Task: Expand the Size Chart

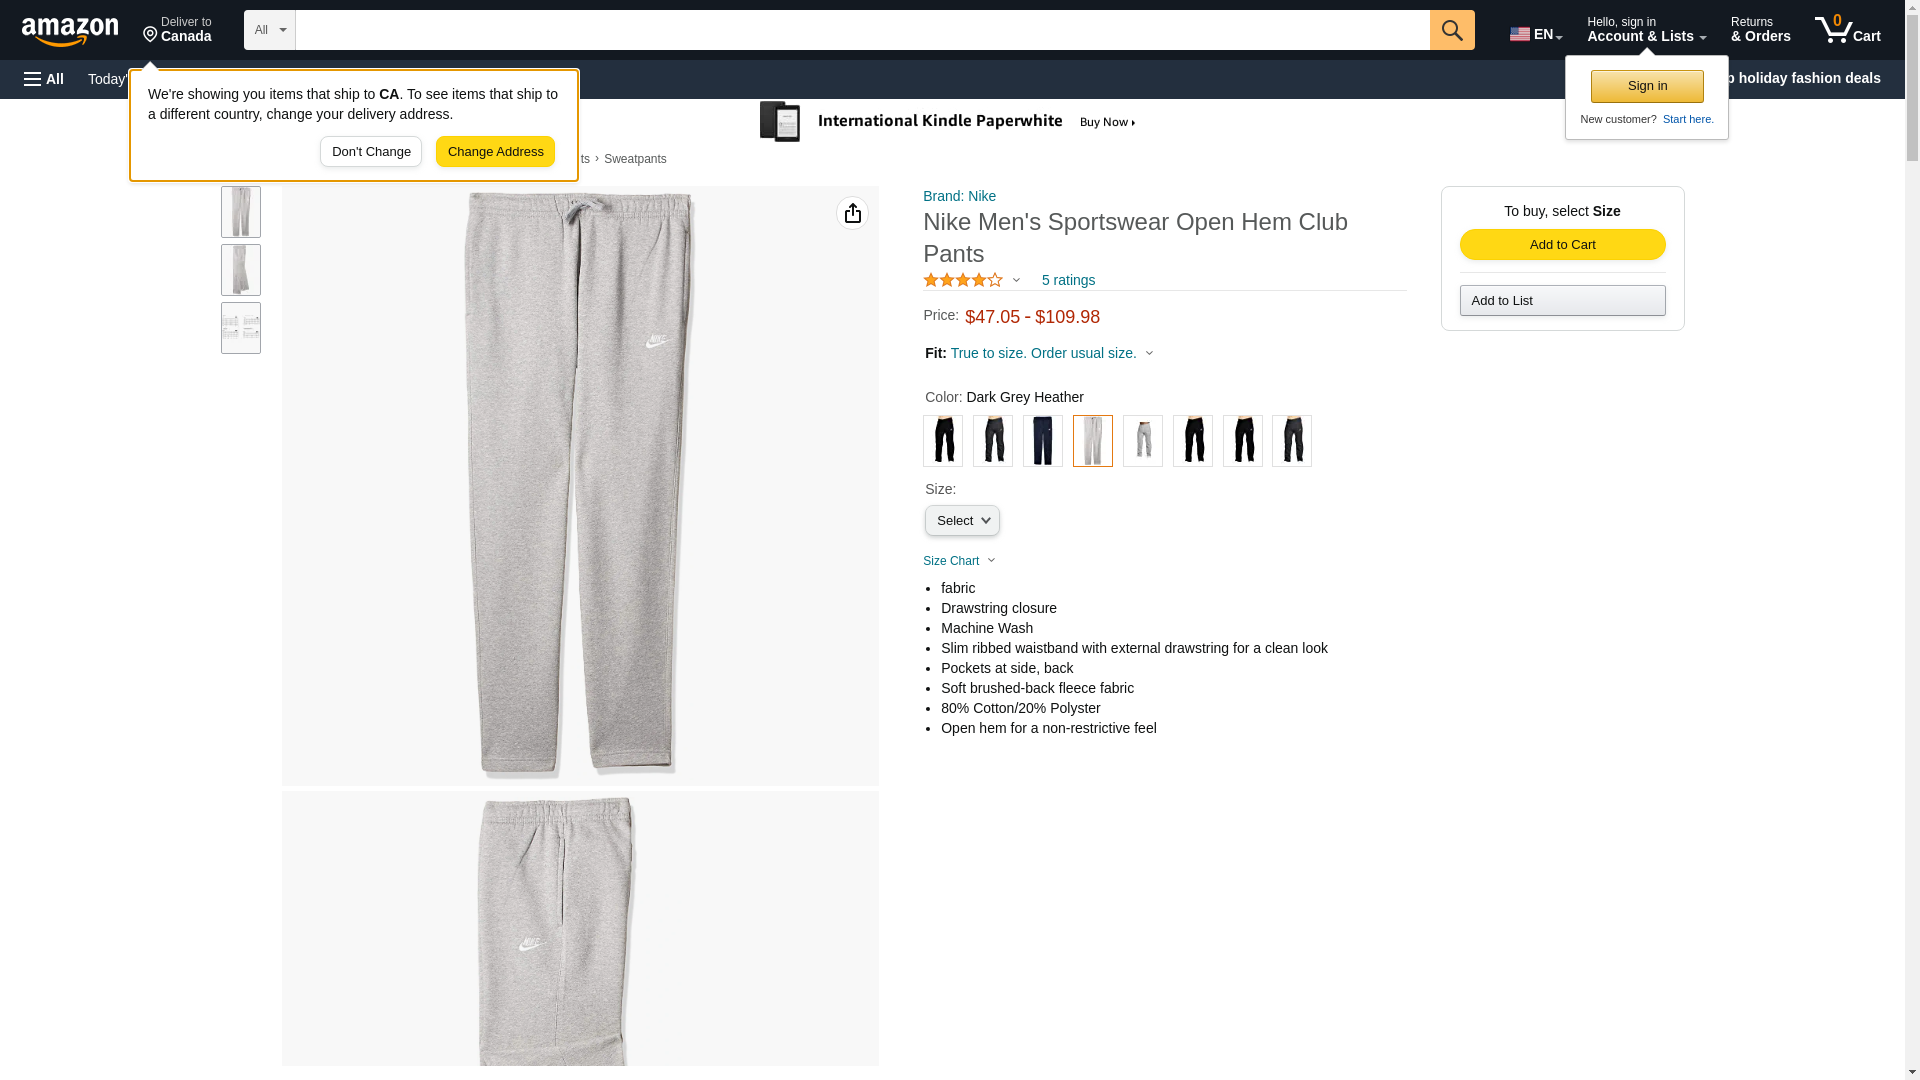Action: 958,561
